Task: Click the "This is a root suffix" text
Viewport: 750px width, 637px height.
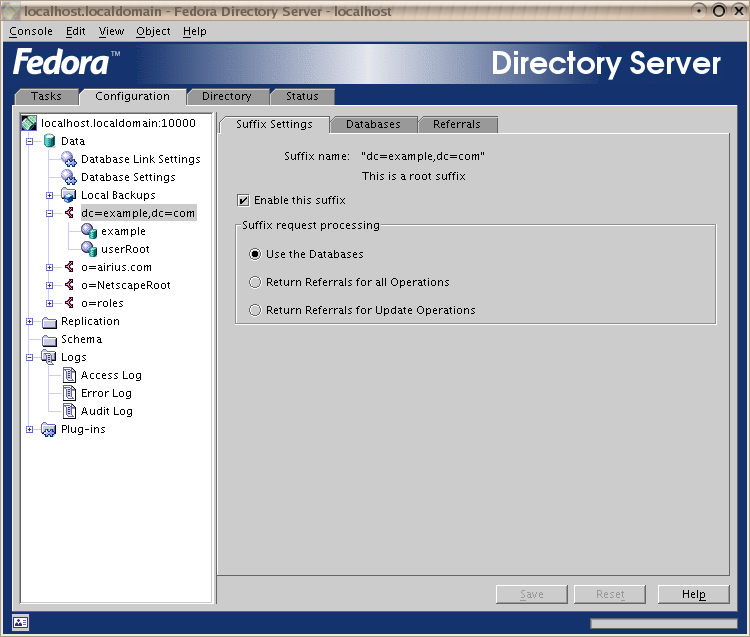Action: [414, 176]
